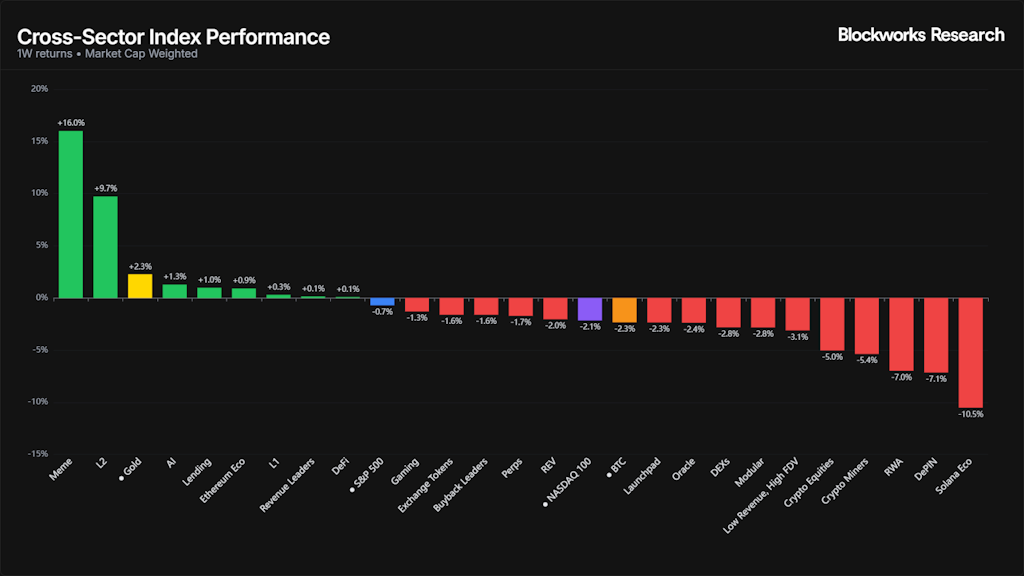This screenshot has width=1024, height=576.
Task: Click the purple NASDAQ 100 bar
Action: pos(590,309)
